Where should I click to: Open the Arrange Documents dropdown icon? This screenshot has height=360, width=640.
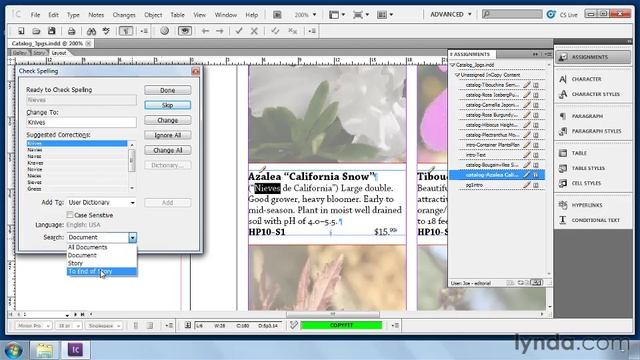coord(385,15)
